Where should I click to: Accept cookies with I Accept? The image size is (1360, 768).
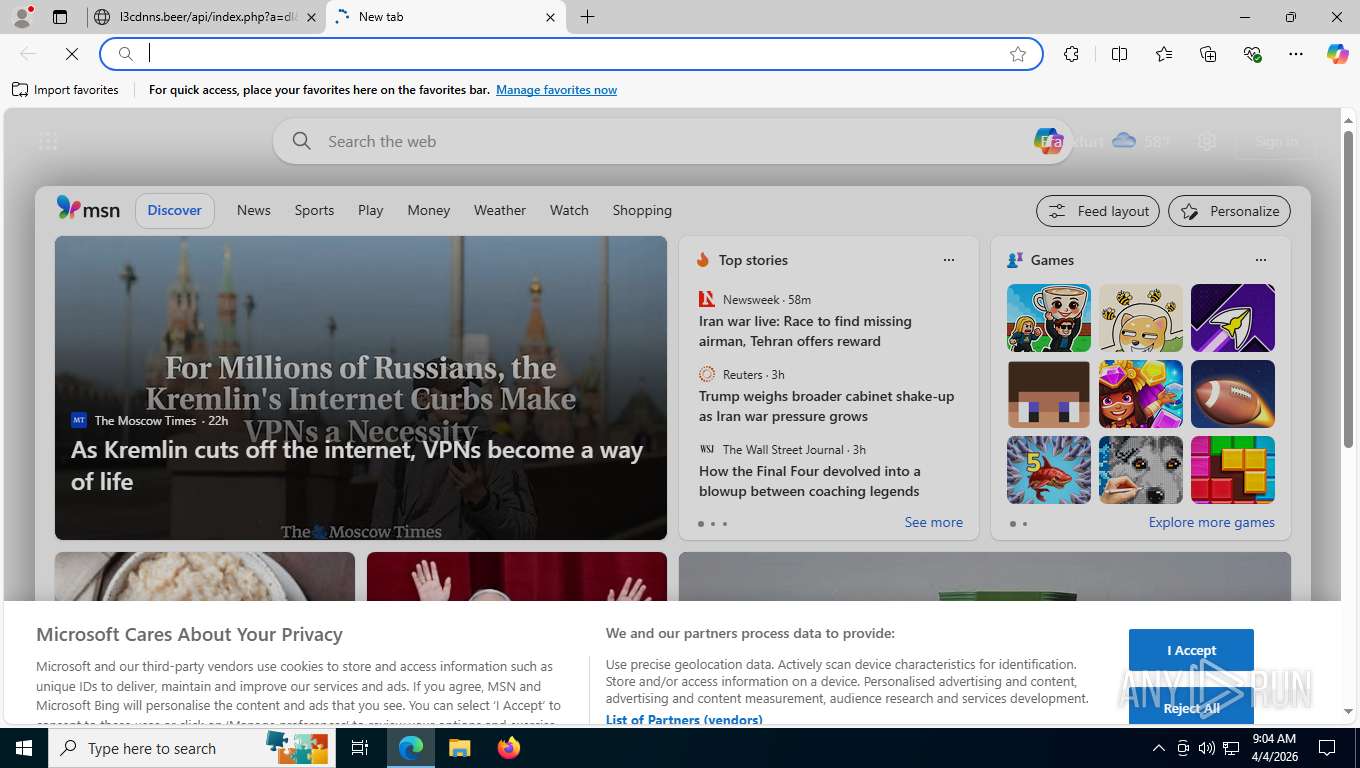tap(1191, 650)
